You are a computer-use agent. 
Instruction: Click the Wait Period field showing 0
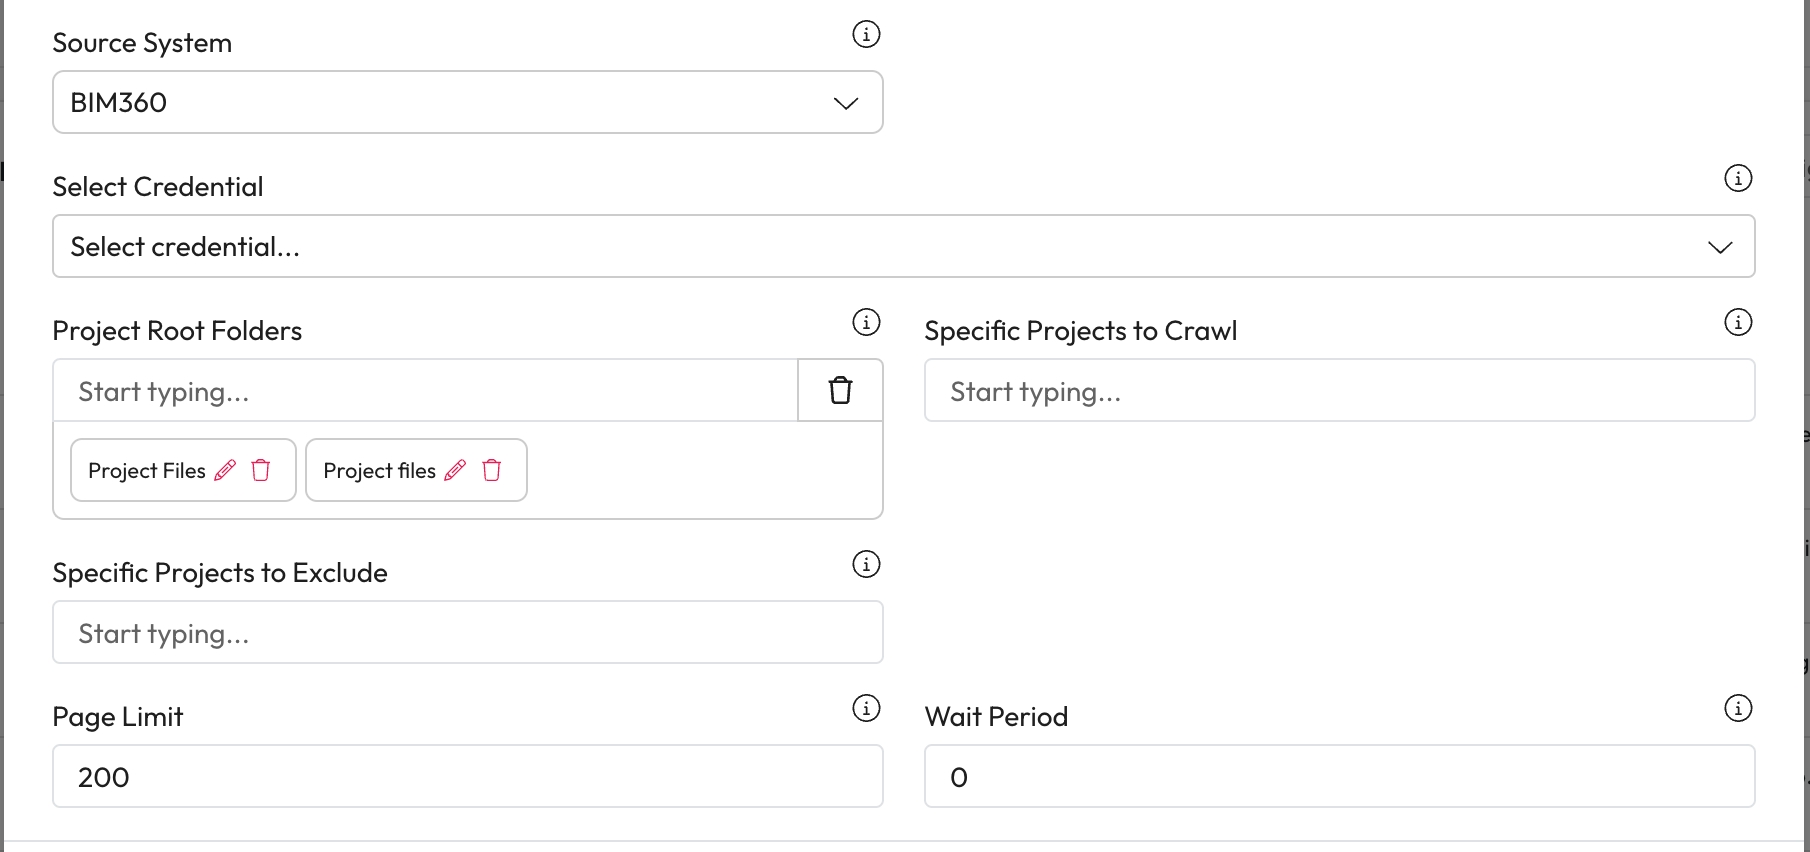tap(1339, 777)
